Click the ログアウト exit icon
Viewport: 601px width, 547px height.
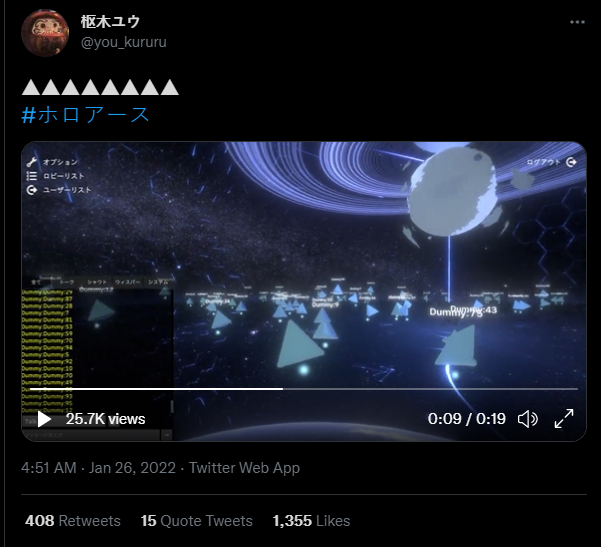click(x=571, y=162)
